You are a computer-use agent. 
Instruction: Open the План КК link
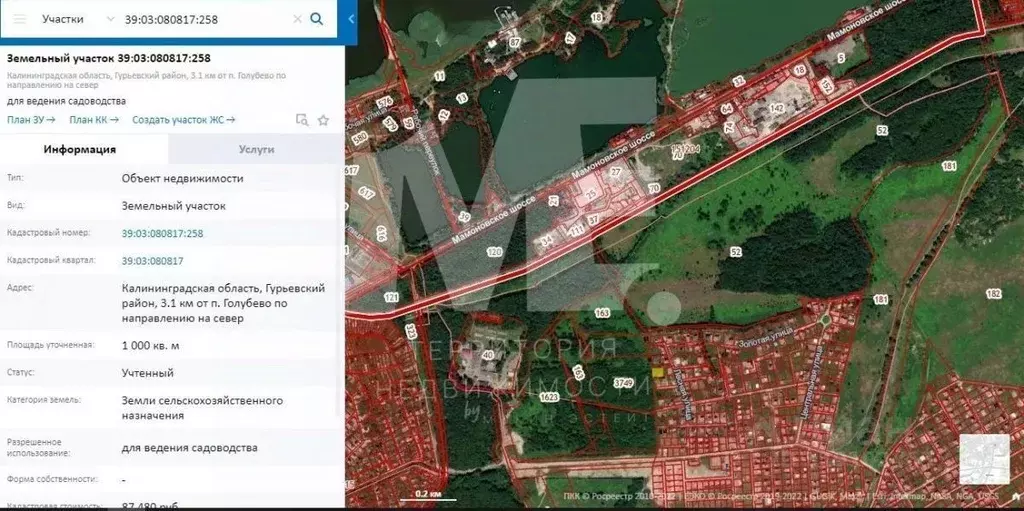point(94,120)
